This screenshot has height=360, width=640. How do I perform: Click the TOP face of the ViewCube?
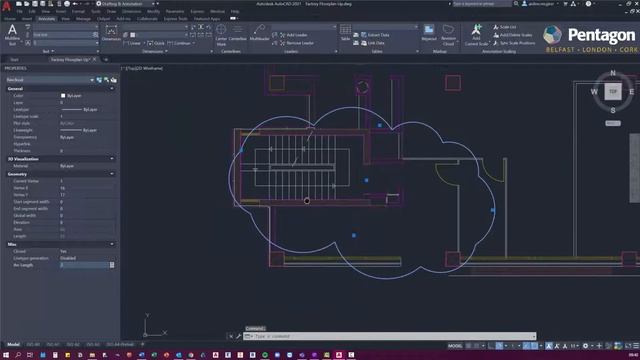[x=613, y=91]
